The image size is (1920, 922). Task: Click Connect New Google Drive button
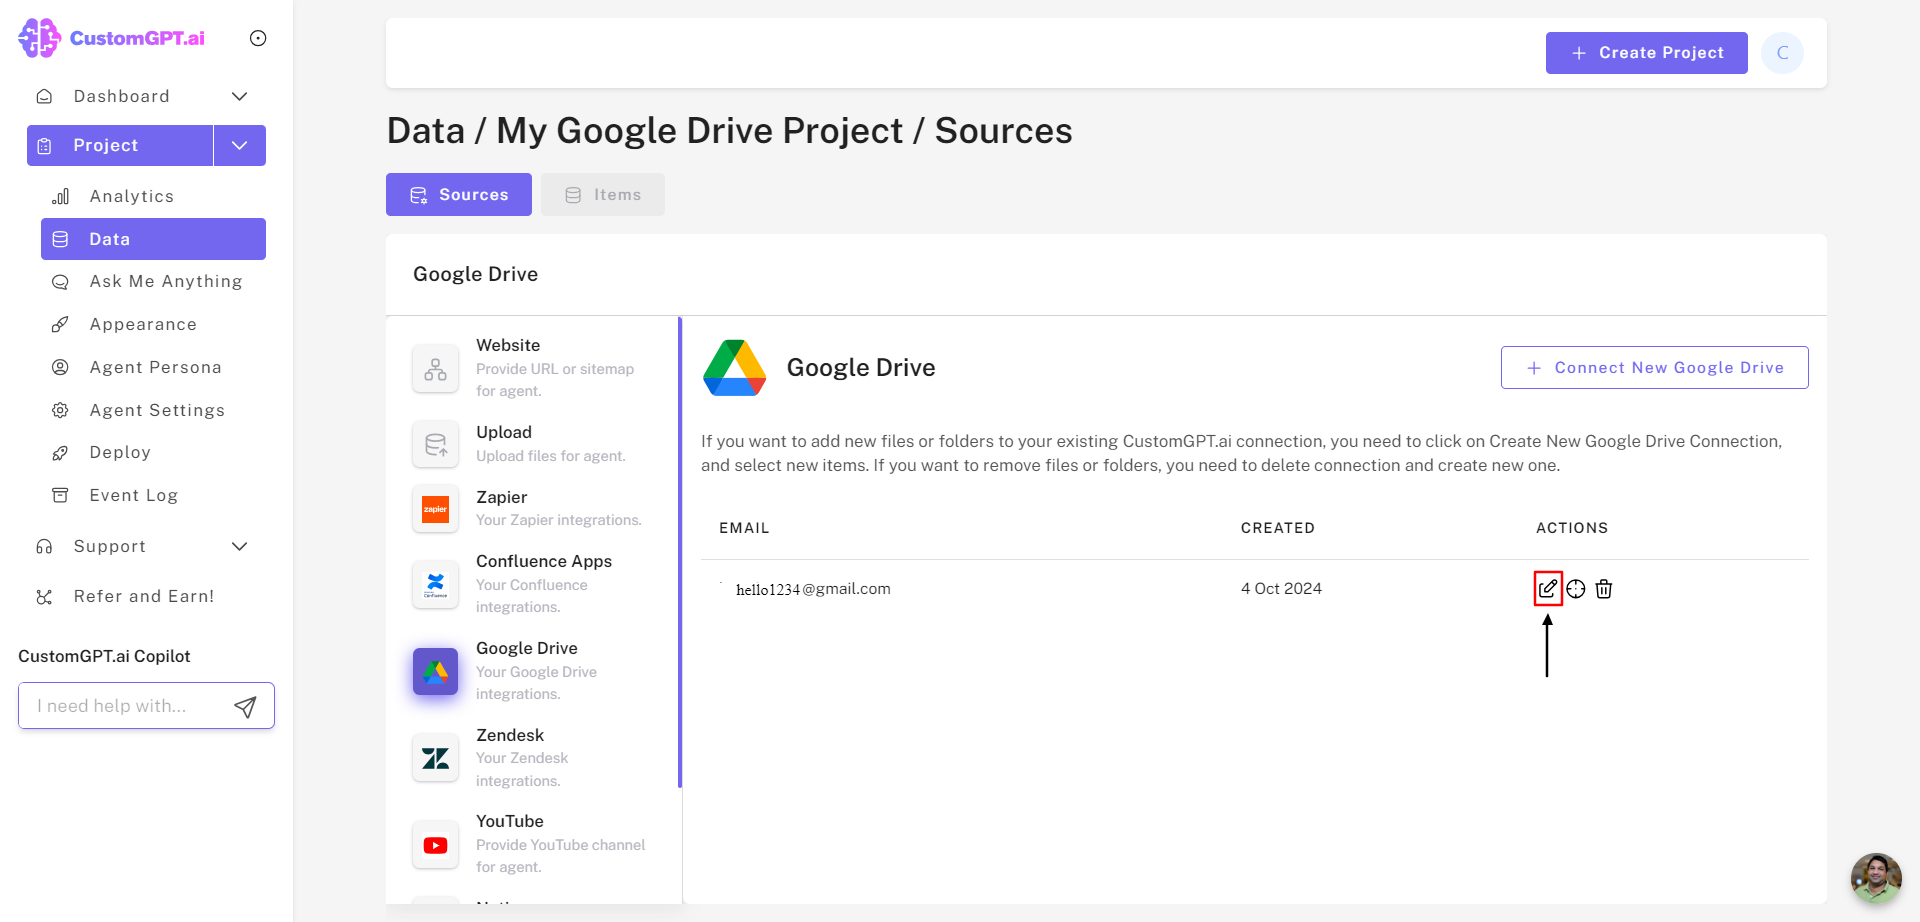(x=1654, y=367)
